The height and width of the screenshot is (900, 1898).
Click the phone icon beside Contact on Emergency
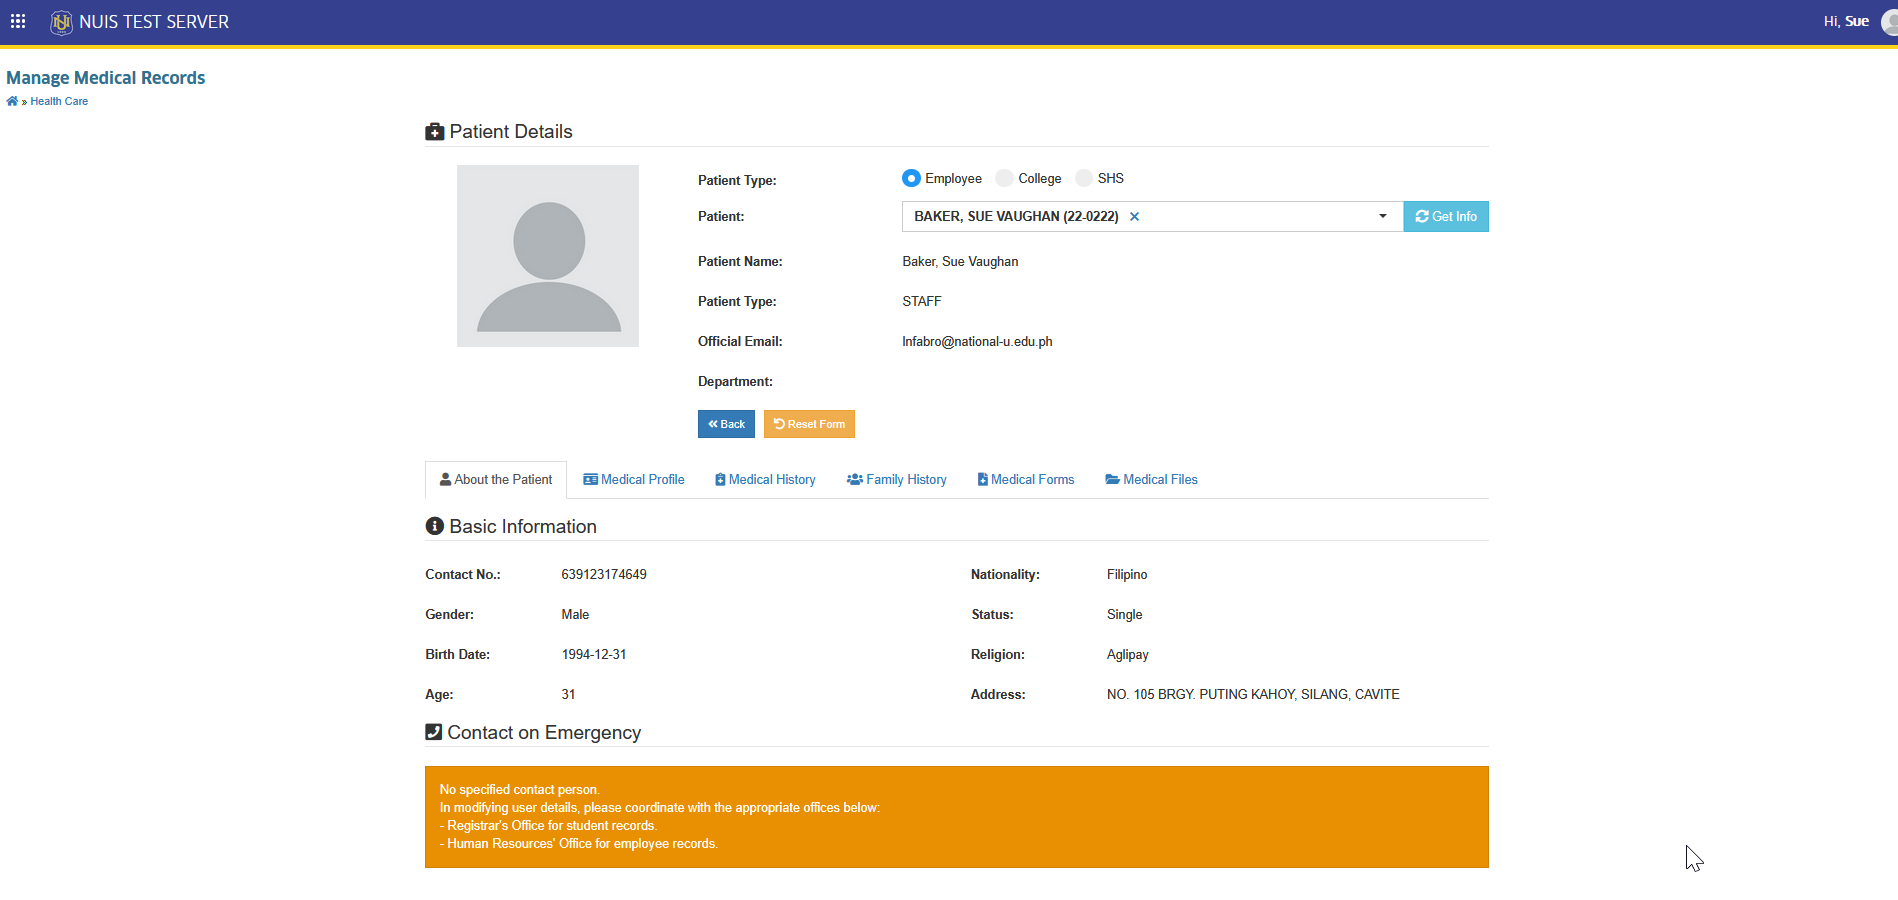tap(434, 732)
